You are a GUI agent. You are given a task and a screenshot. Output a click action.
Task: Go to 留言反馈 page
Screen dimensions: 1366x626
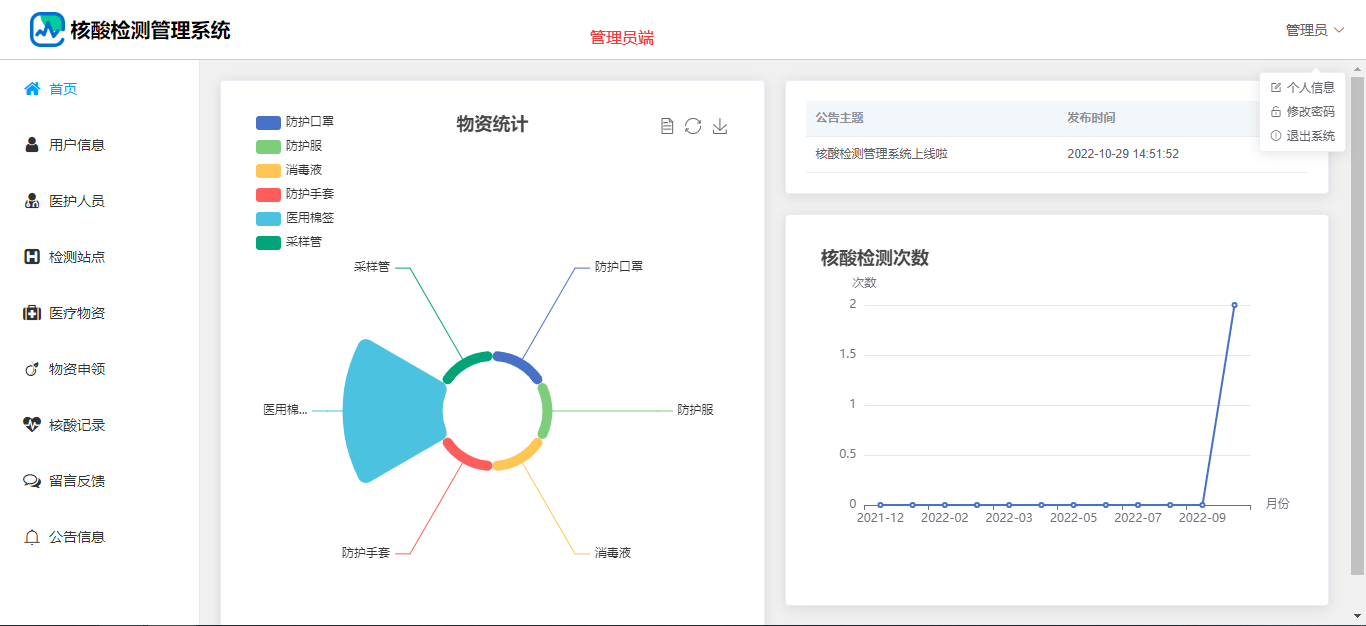tap(77, 481)
